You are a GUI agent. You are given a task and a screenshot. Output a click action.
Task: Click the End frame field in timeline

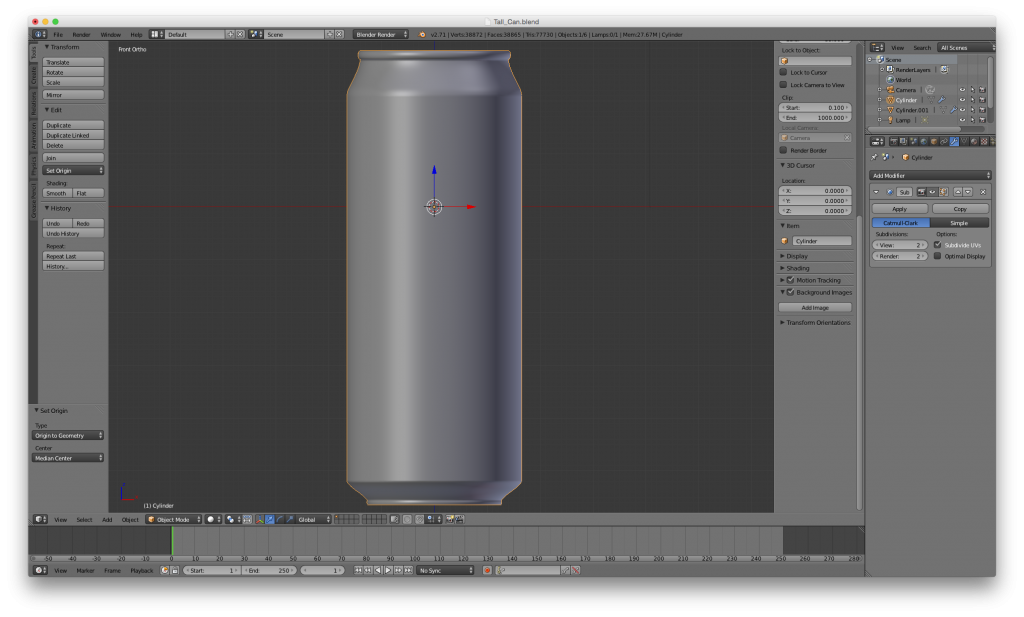tap(268, 570)
